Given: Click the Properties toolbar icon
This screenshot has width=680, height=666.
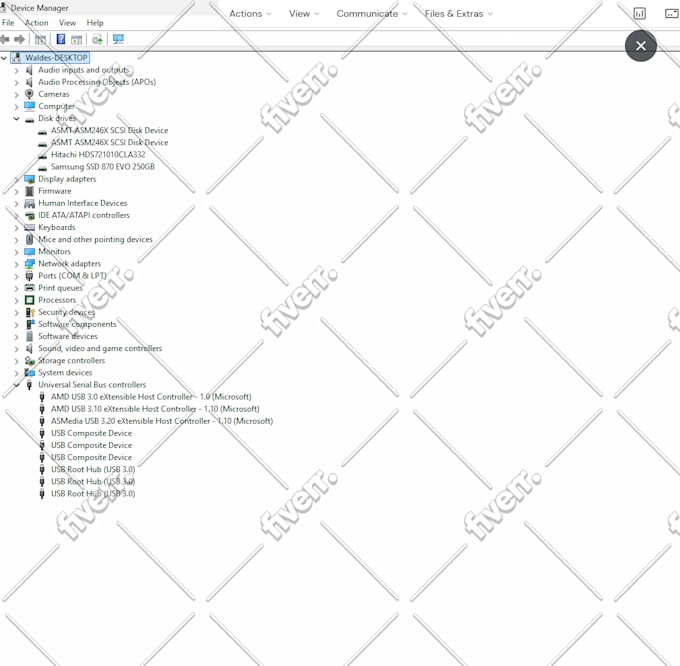Looking at the screenshot, I should (x=76, y=39).
